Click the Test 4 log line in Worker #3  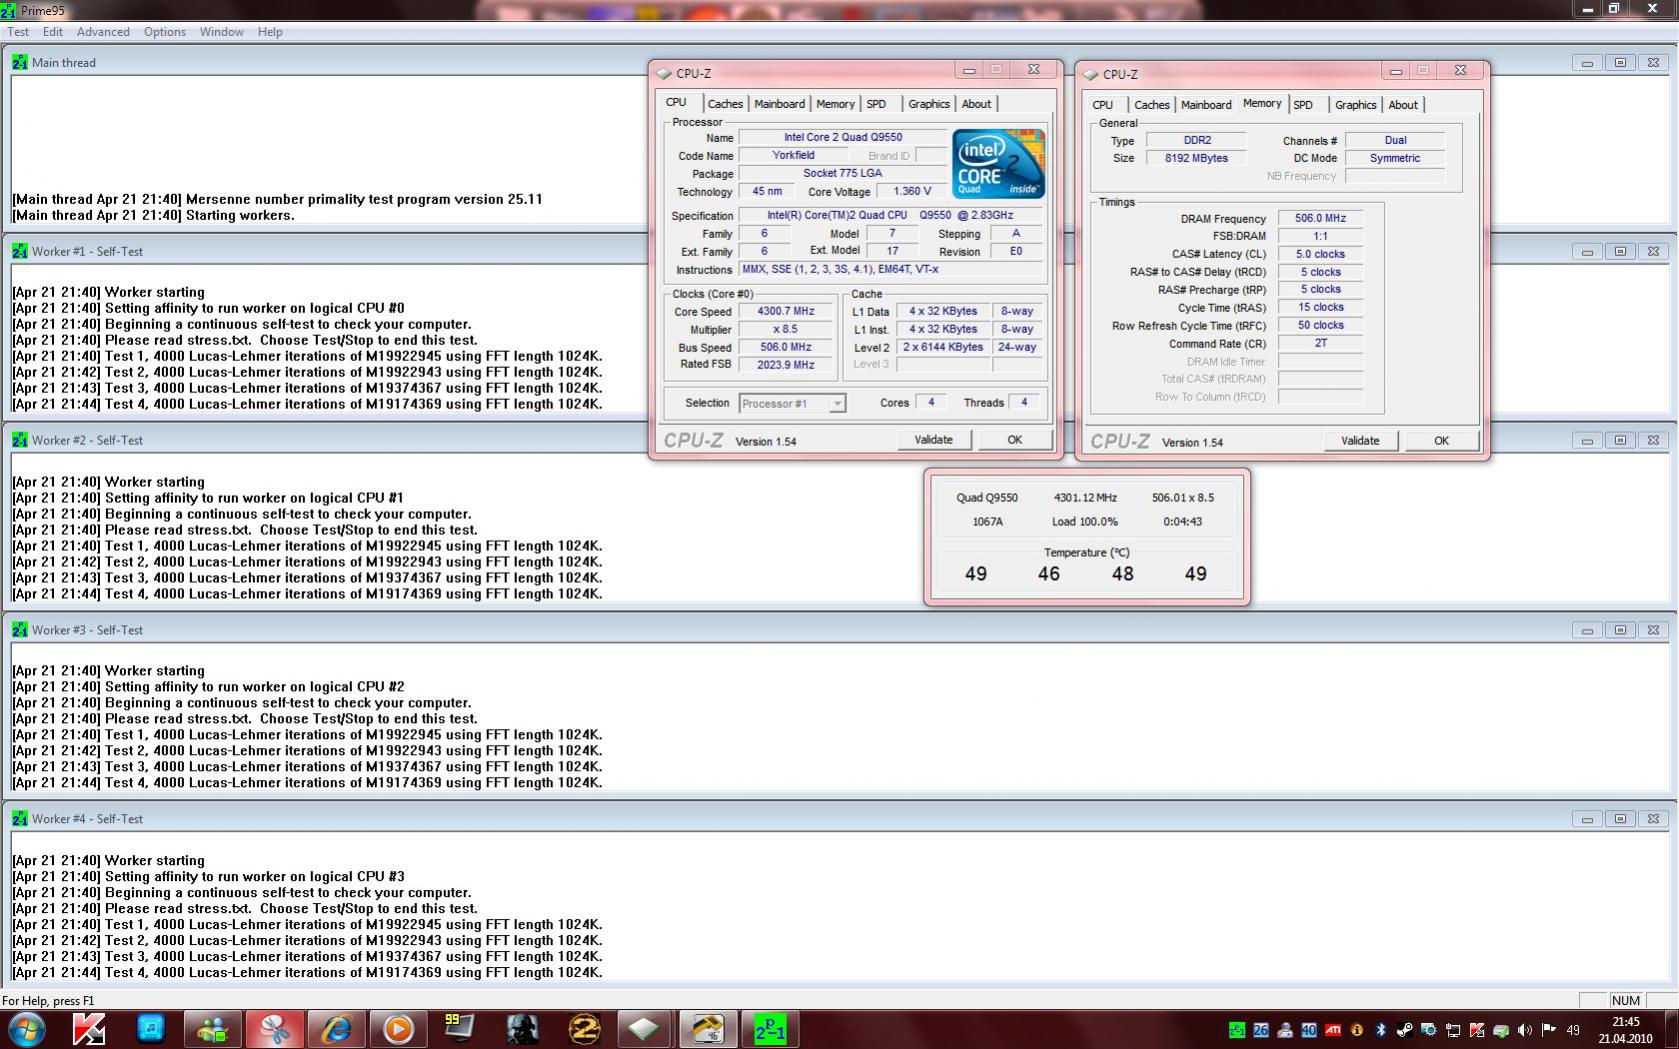tap(307, 783)
